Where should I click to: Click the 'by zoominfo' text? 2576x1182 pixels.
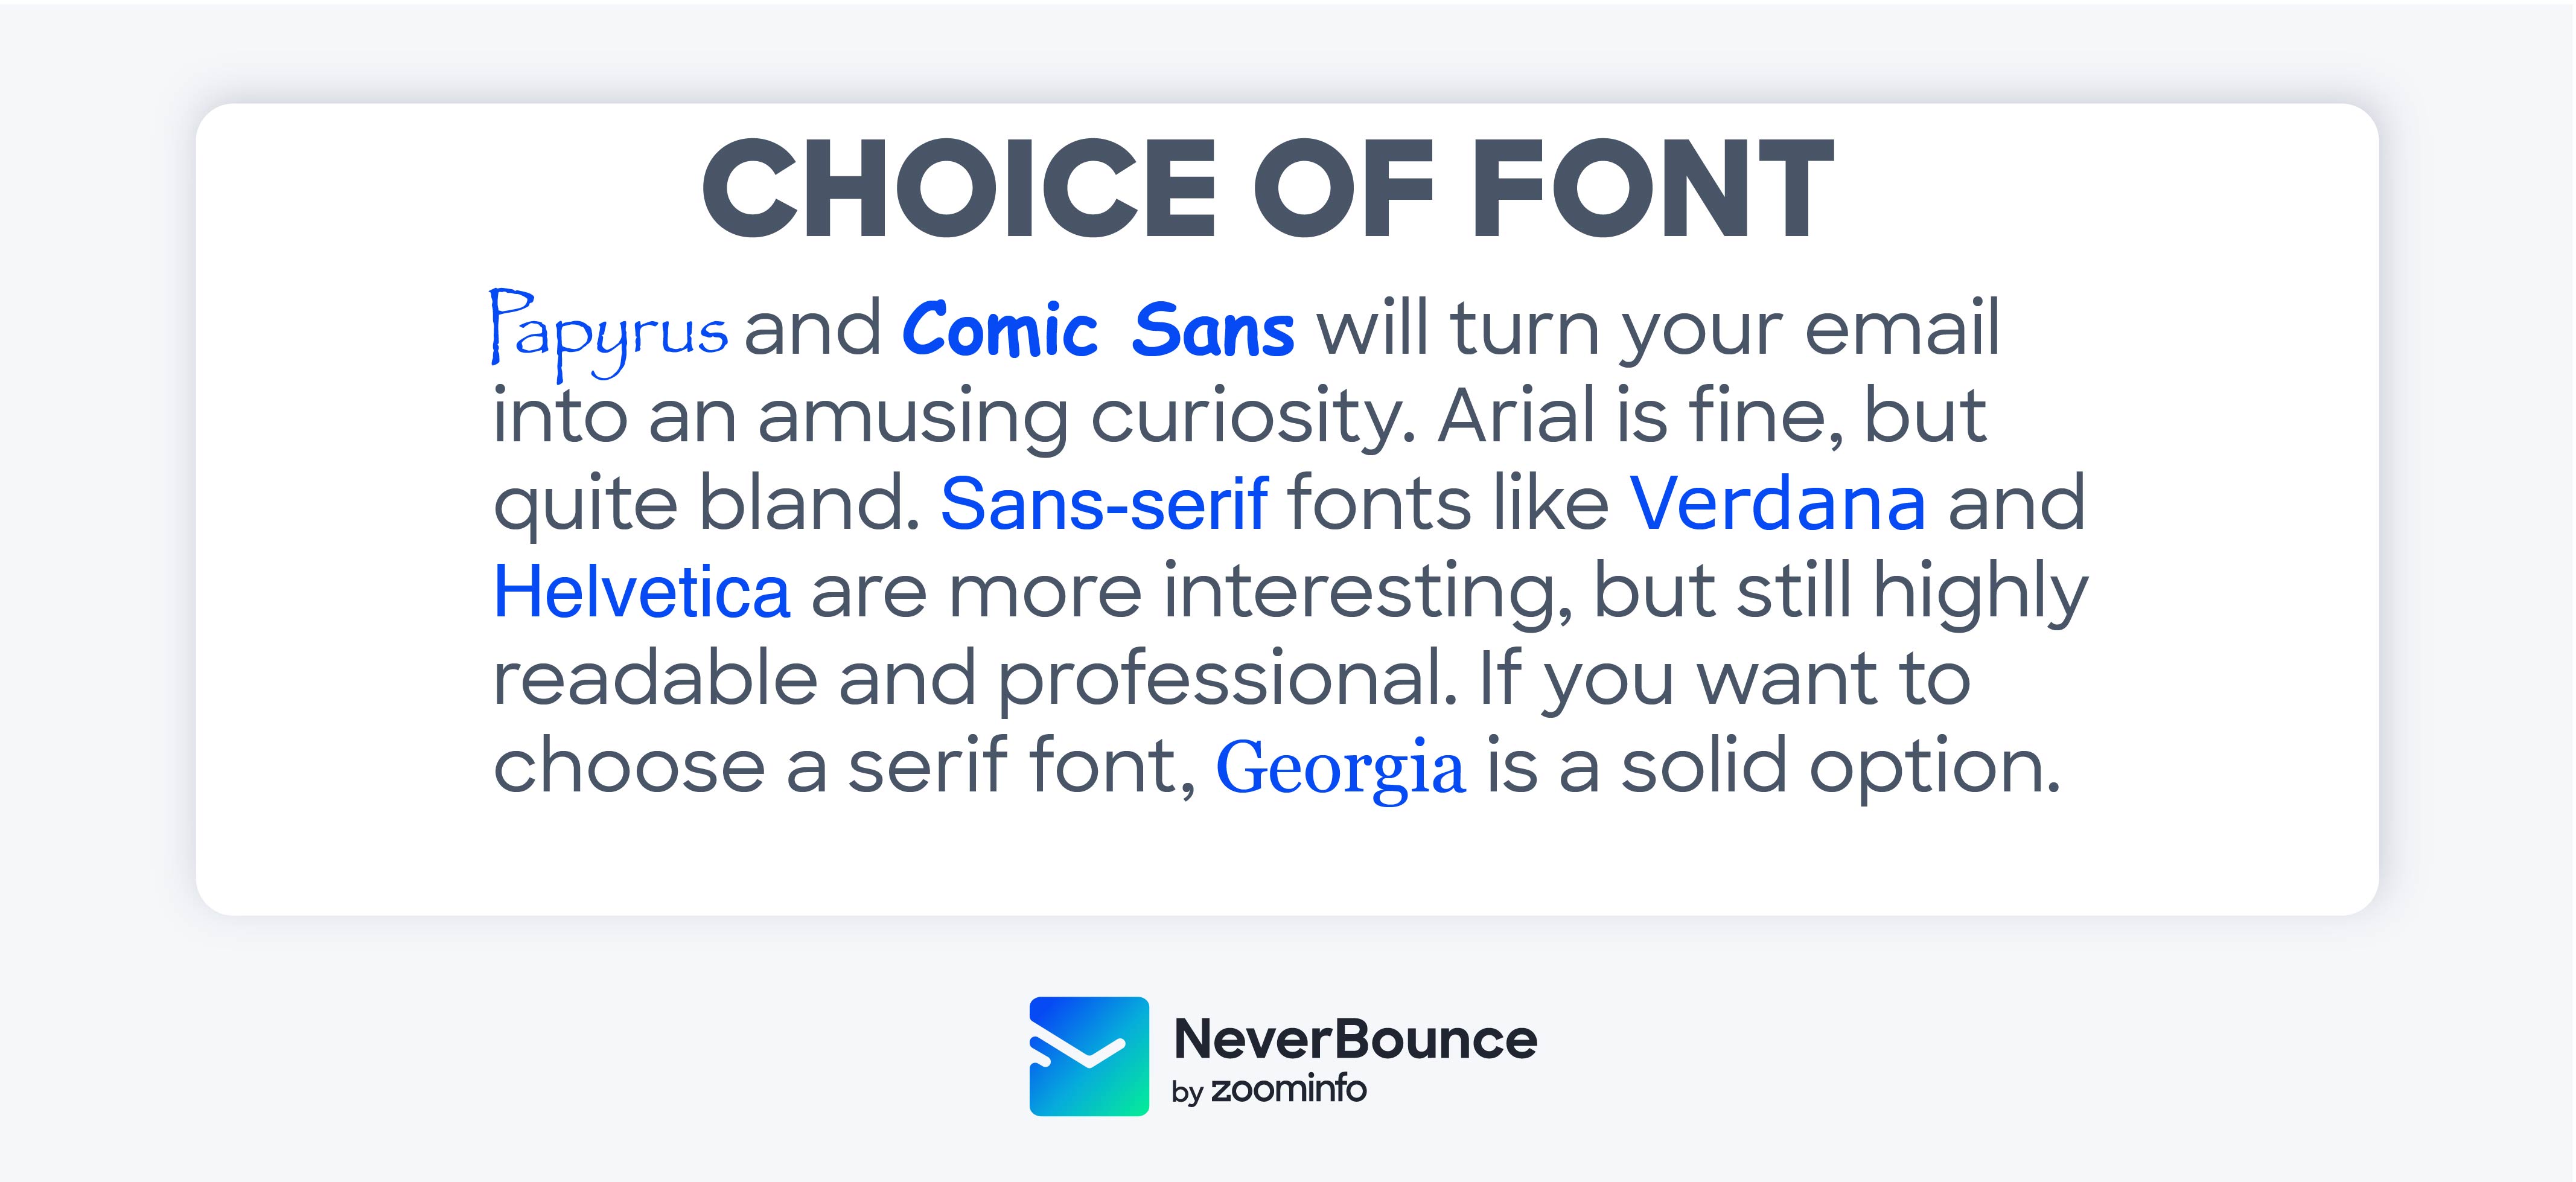tap(1268, 1090)
